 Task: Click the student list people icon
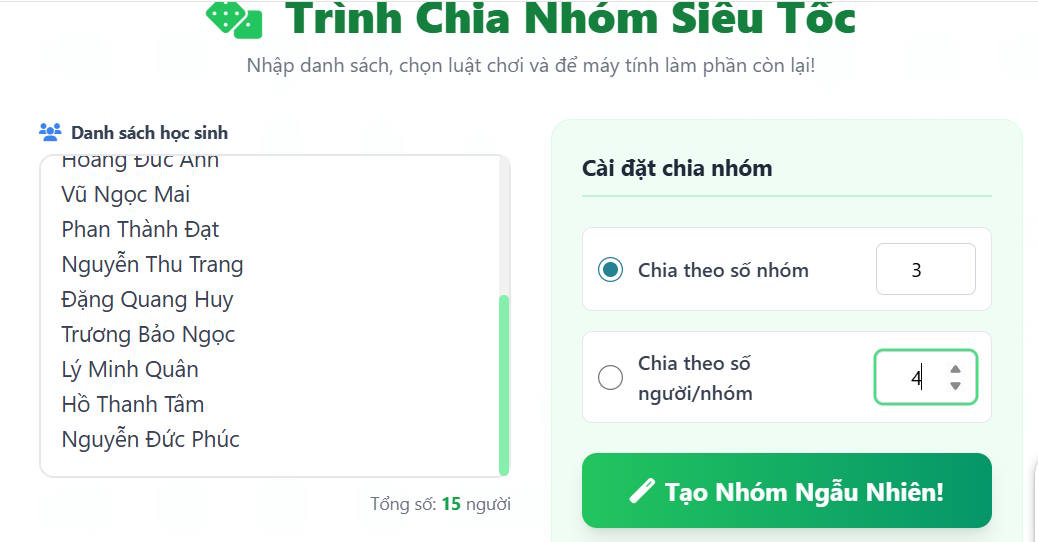click(x=50, y=132)
